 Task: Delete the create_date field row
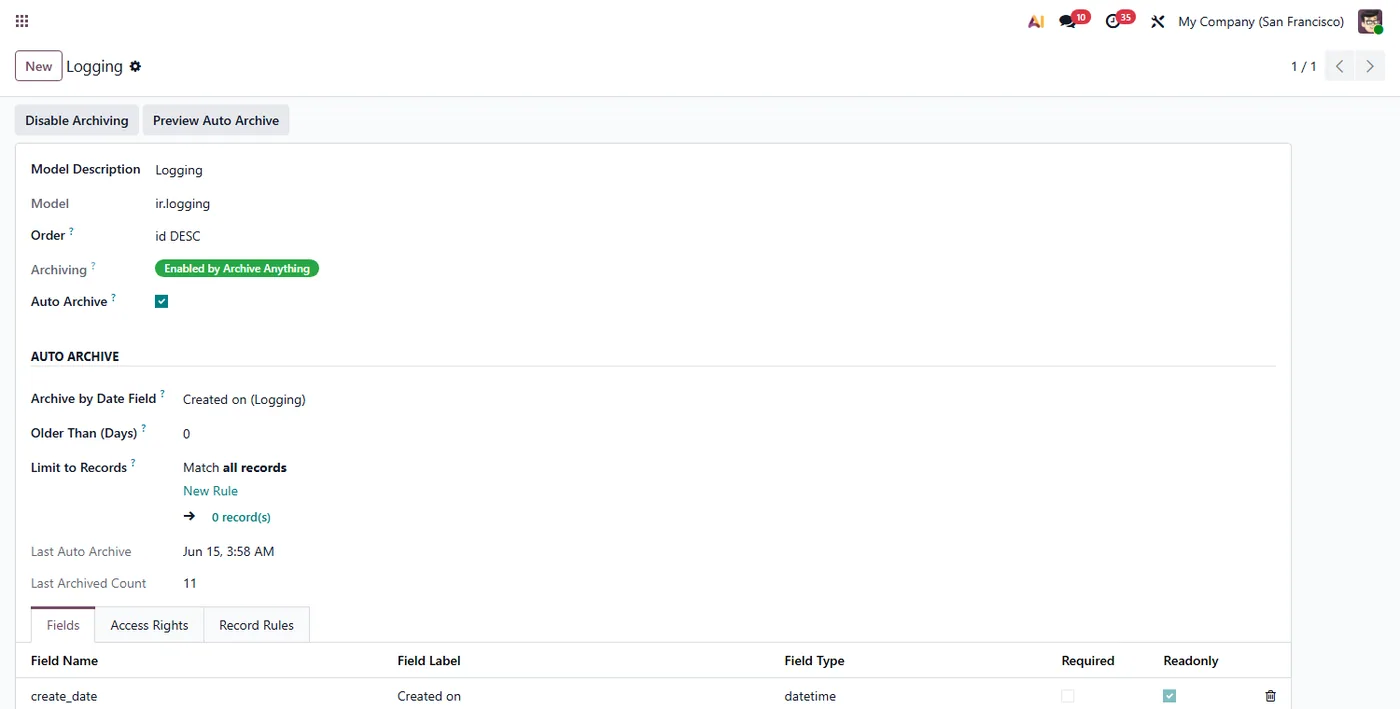point(1270,696)
